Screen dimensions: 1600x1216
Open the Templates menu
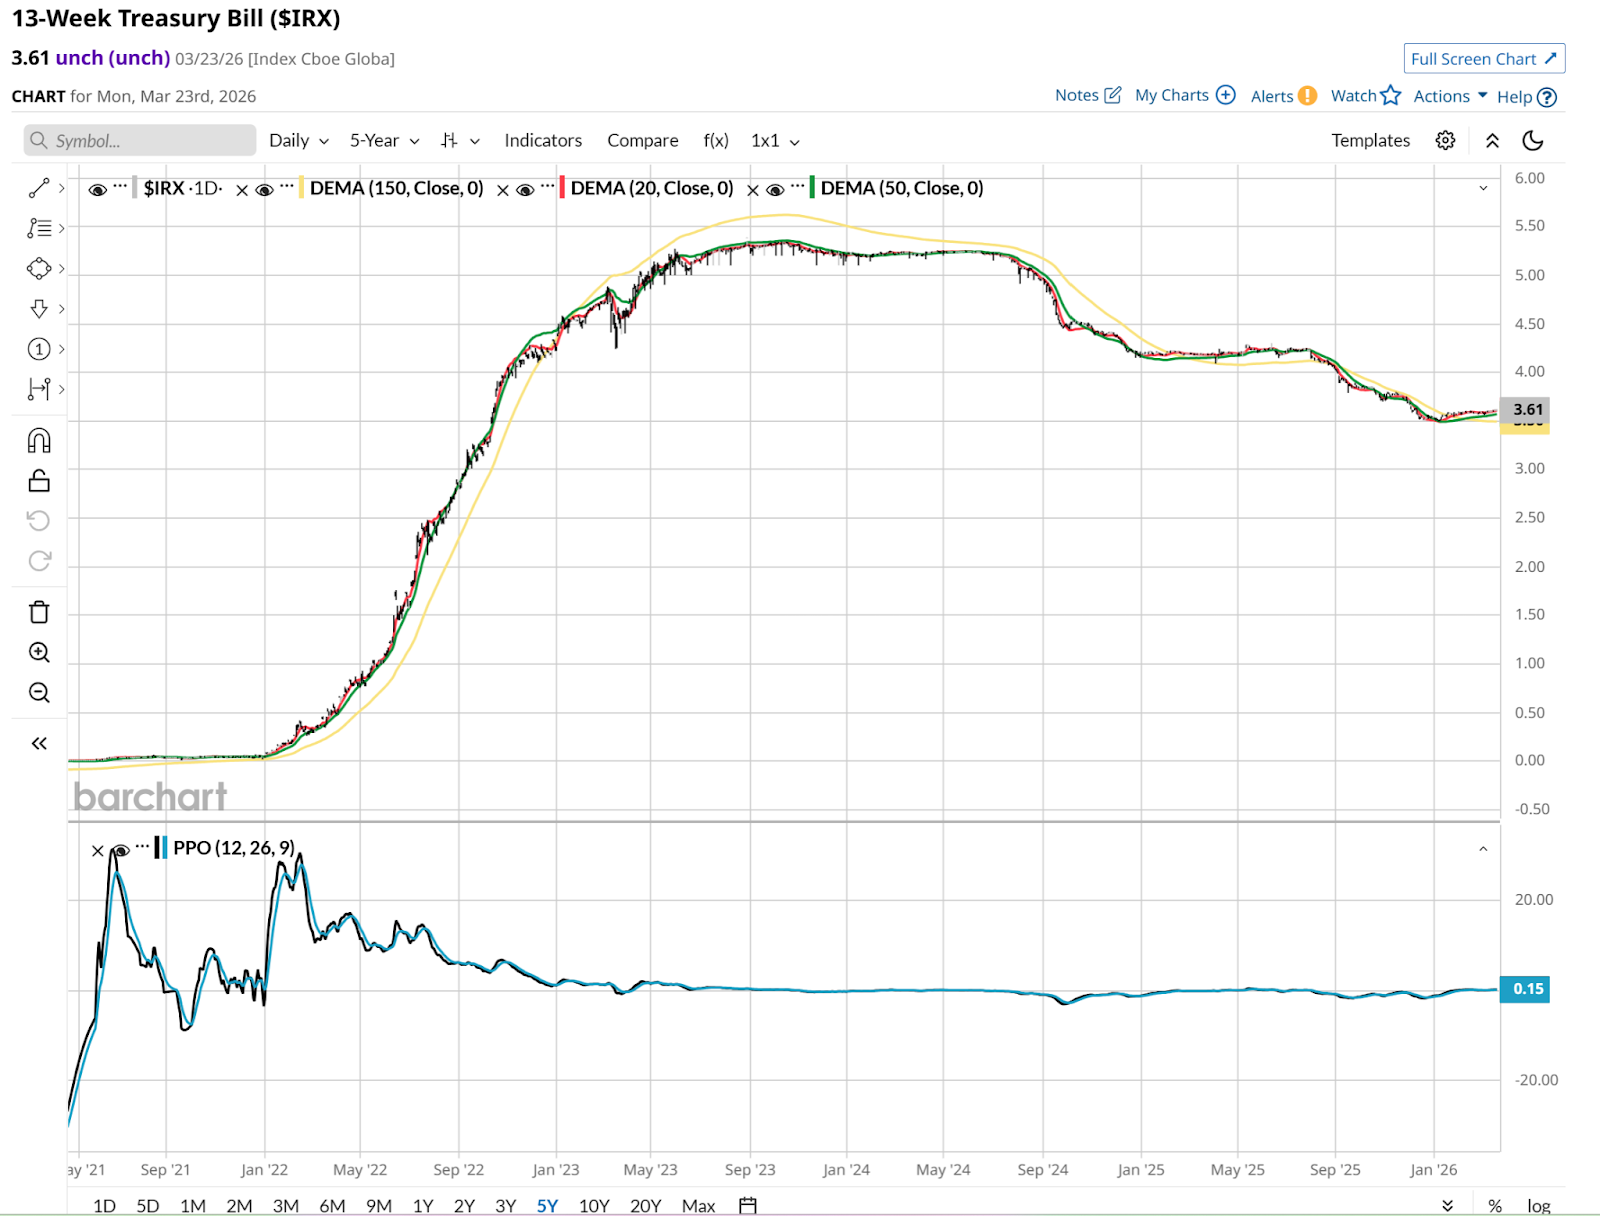1370,140
